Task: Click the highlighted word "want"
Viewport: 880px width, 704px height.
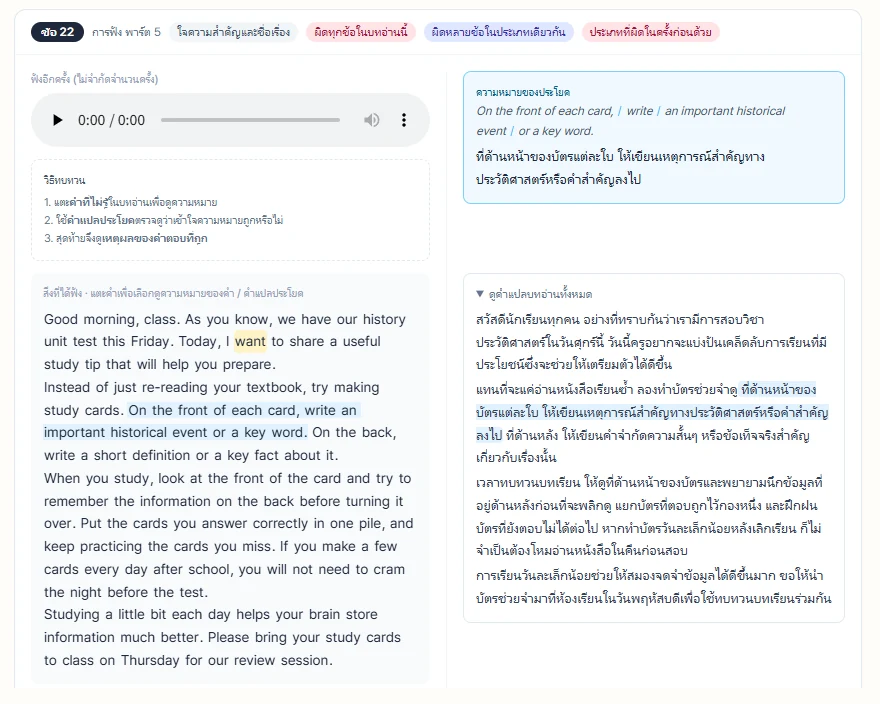Action: 250,341
